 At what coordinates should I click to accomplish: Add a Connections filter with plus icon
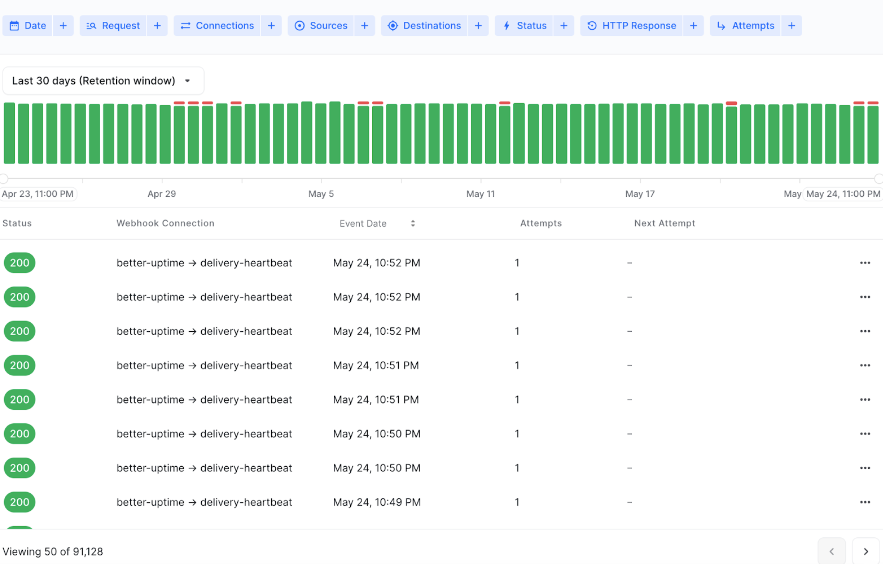(x=271, y=25)
